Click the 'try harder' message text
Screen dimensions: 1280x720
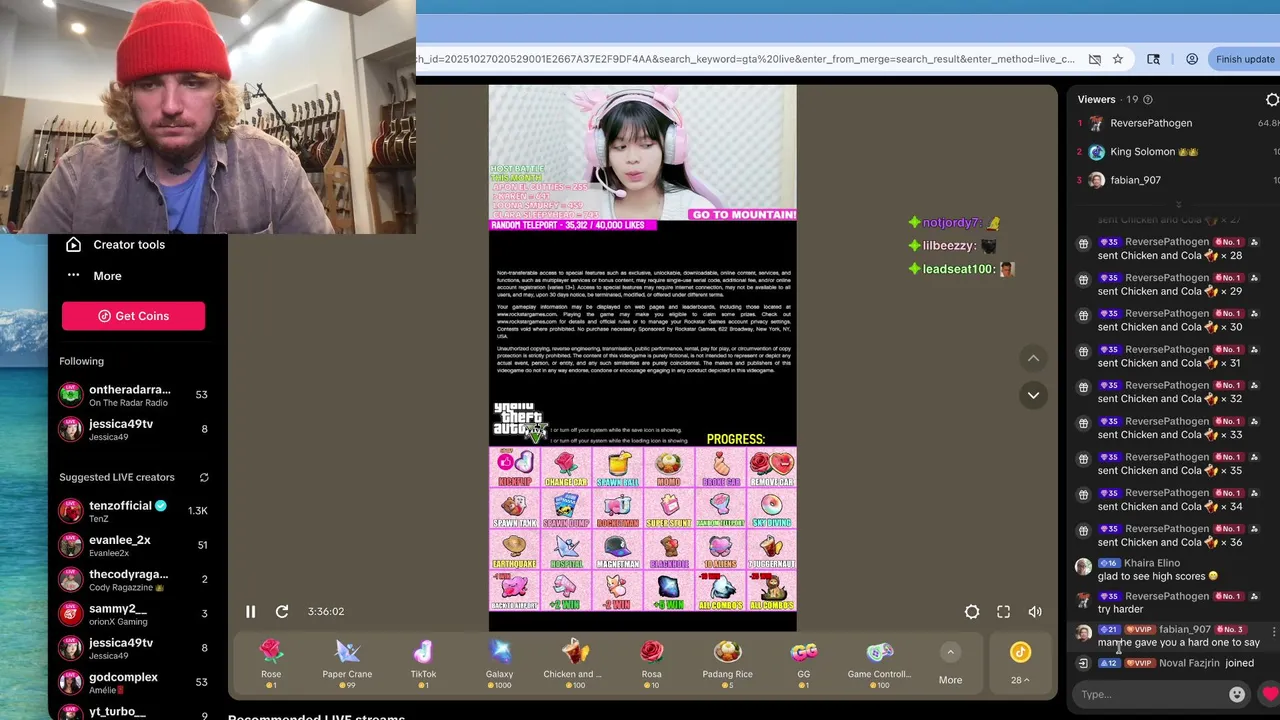click(x=1118, y=609)
